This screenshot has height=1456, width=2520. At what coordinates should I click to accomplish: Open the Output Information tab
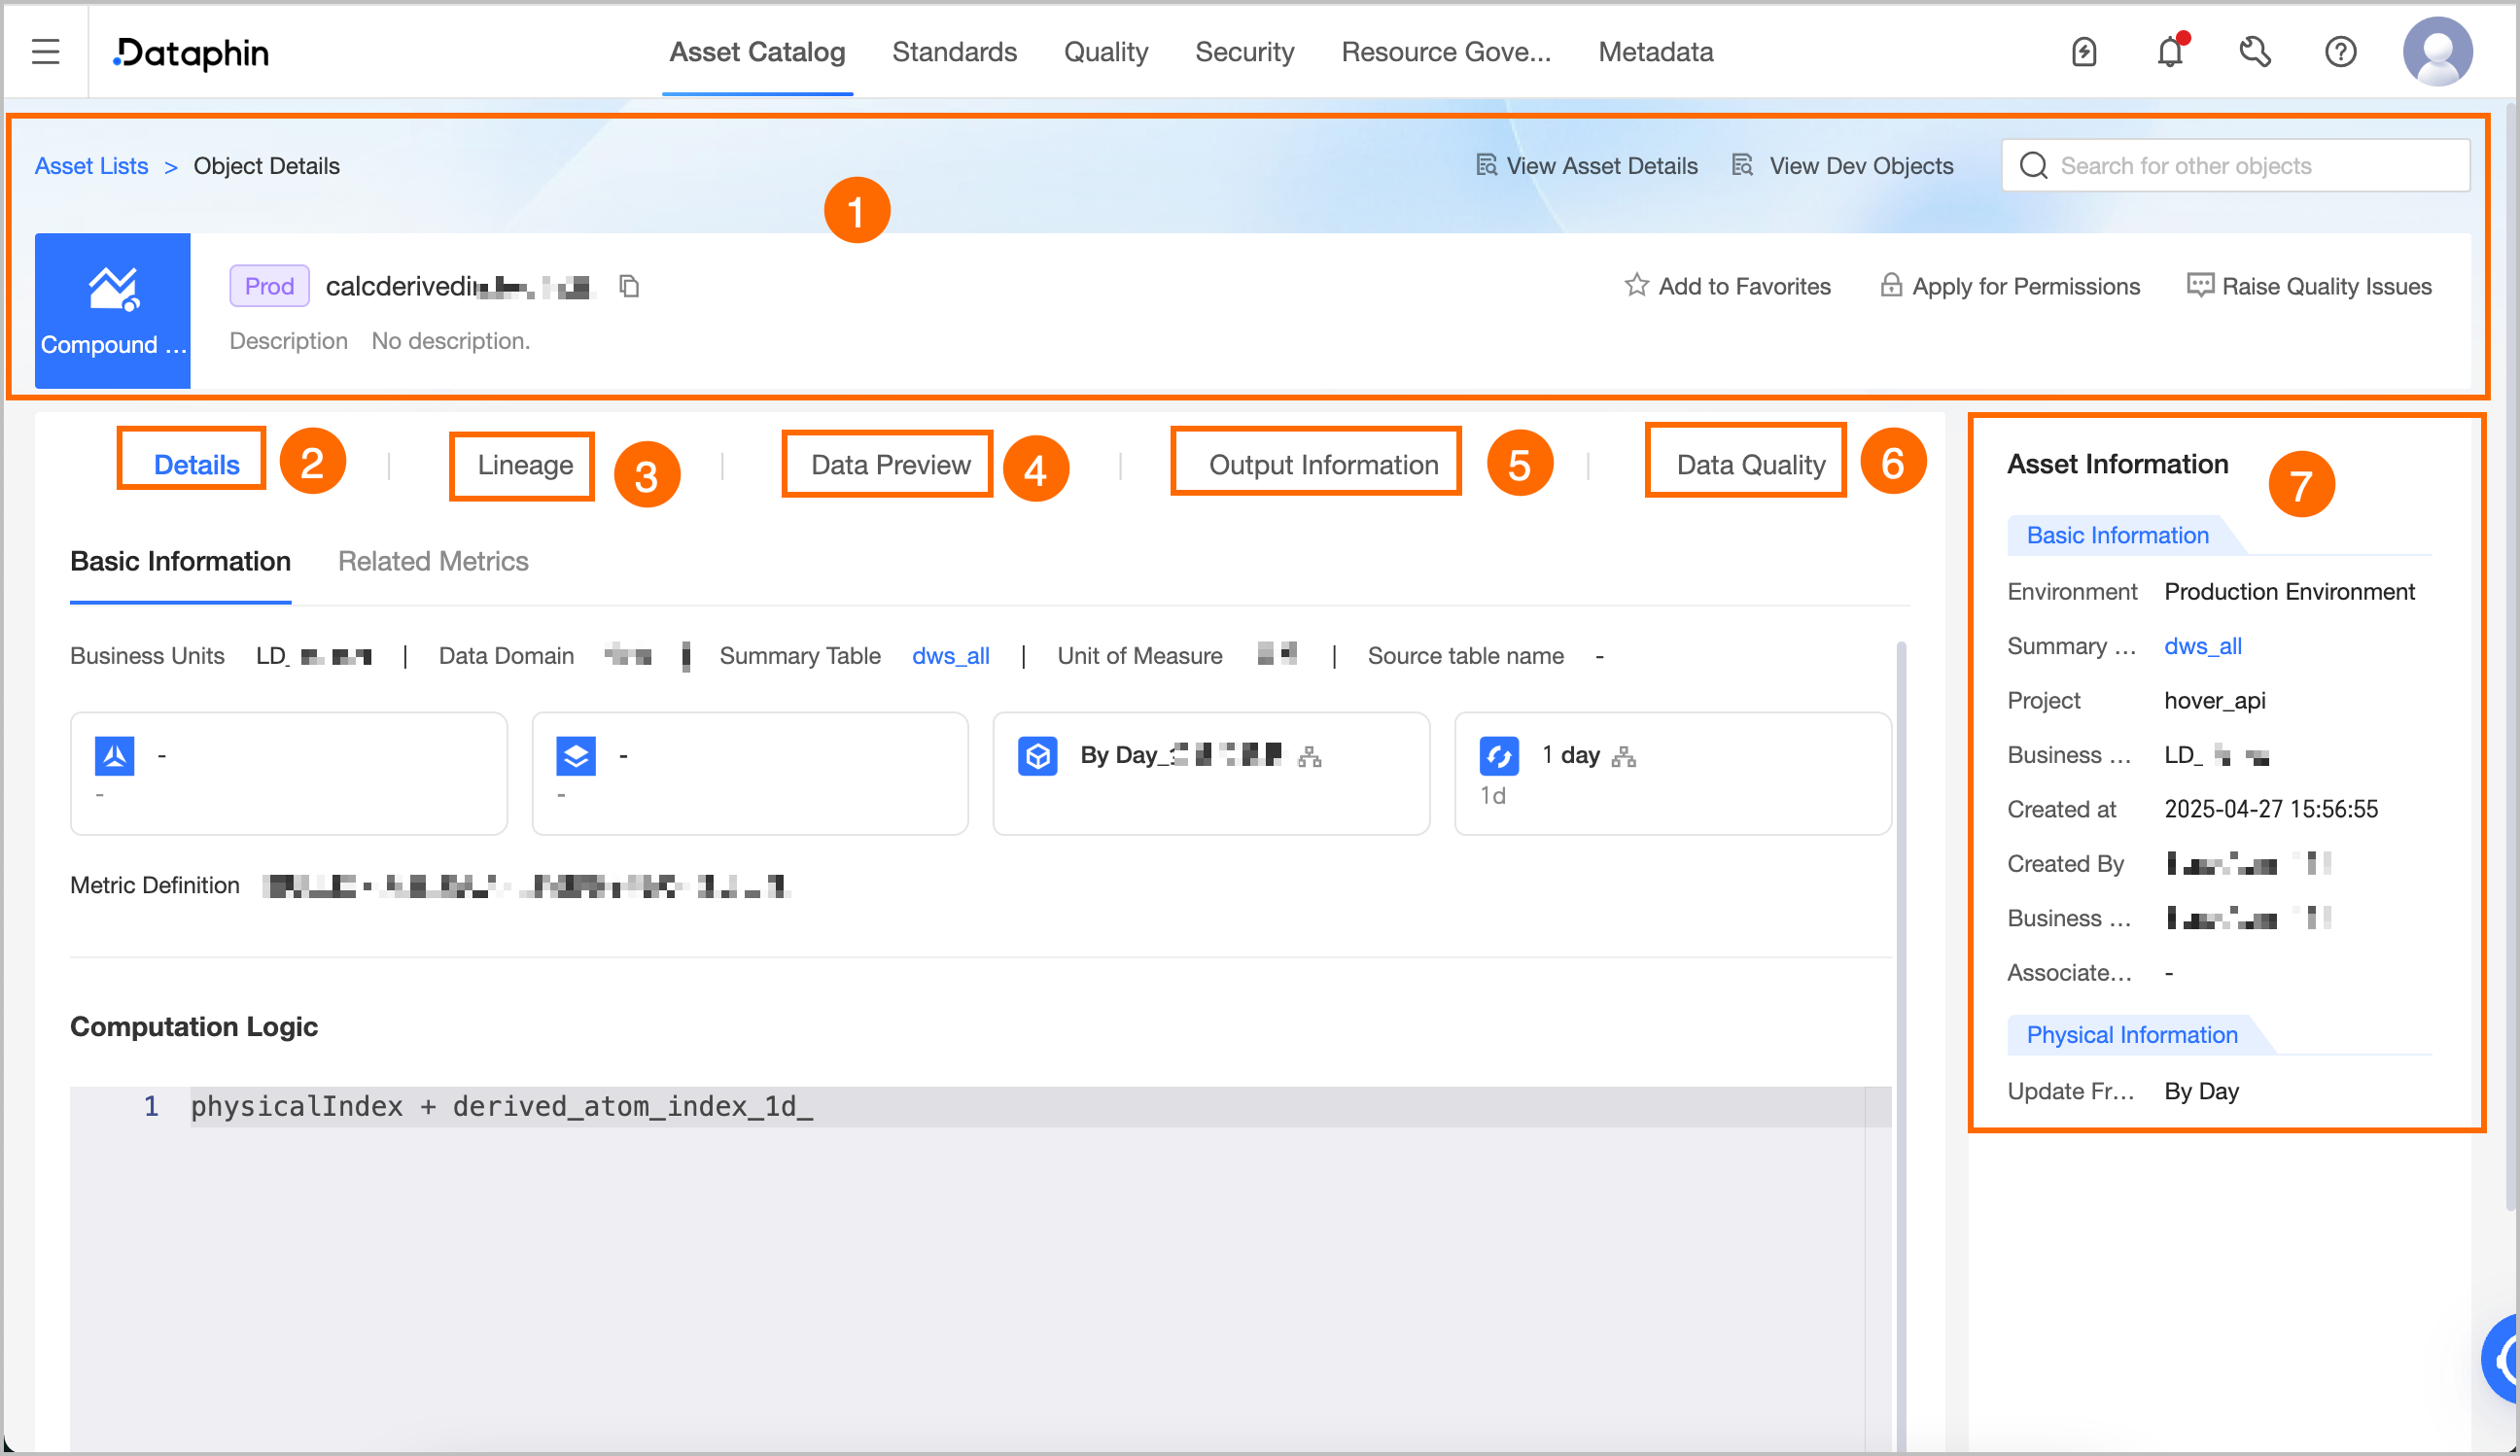tap(1323, 465)
